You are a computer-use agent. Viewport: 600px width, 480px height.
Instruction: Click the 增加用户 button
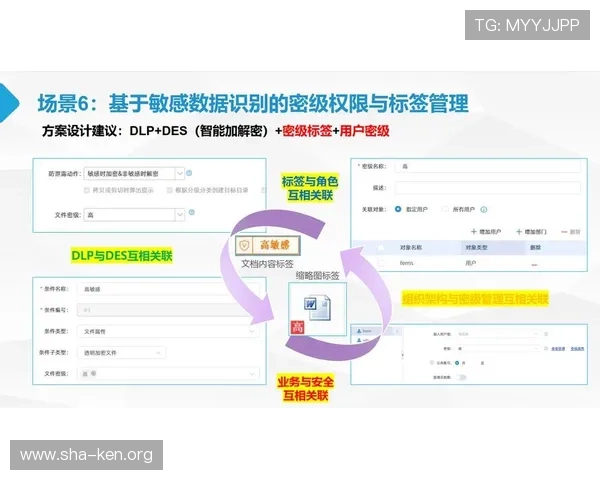point(486,232)
